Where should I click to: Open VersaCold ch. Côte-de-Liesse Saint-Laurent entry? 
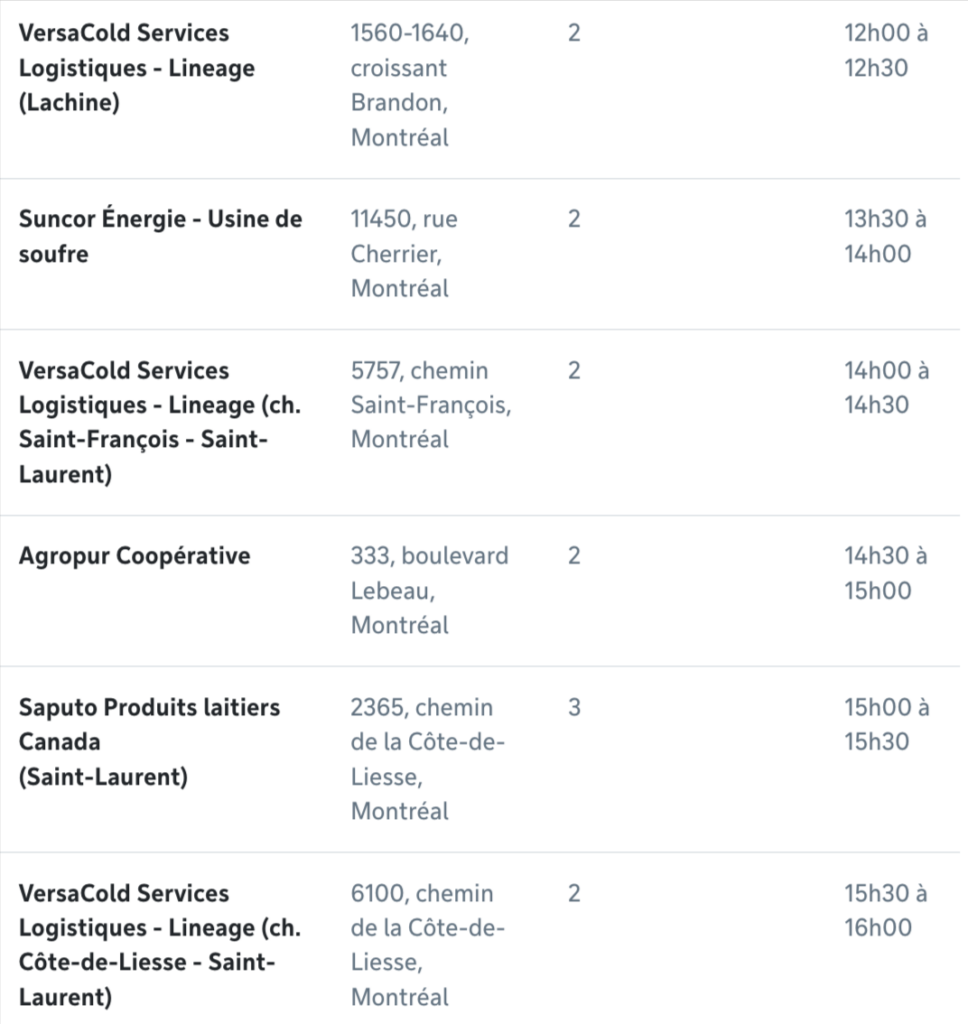[159, 944]
